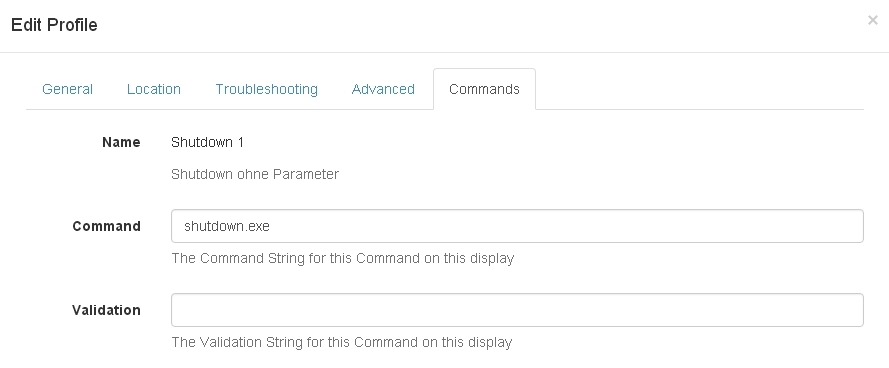Viewport: 889px width, 368px height.
Task: Click the bold Command label
Action: 107,226
